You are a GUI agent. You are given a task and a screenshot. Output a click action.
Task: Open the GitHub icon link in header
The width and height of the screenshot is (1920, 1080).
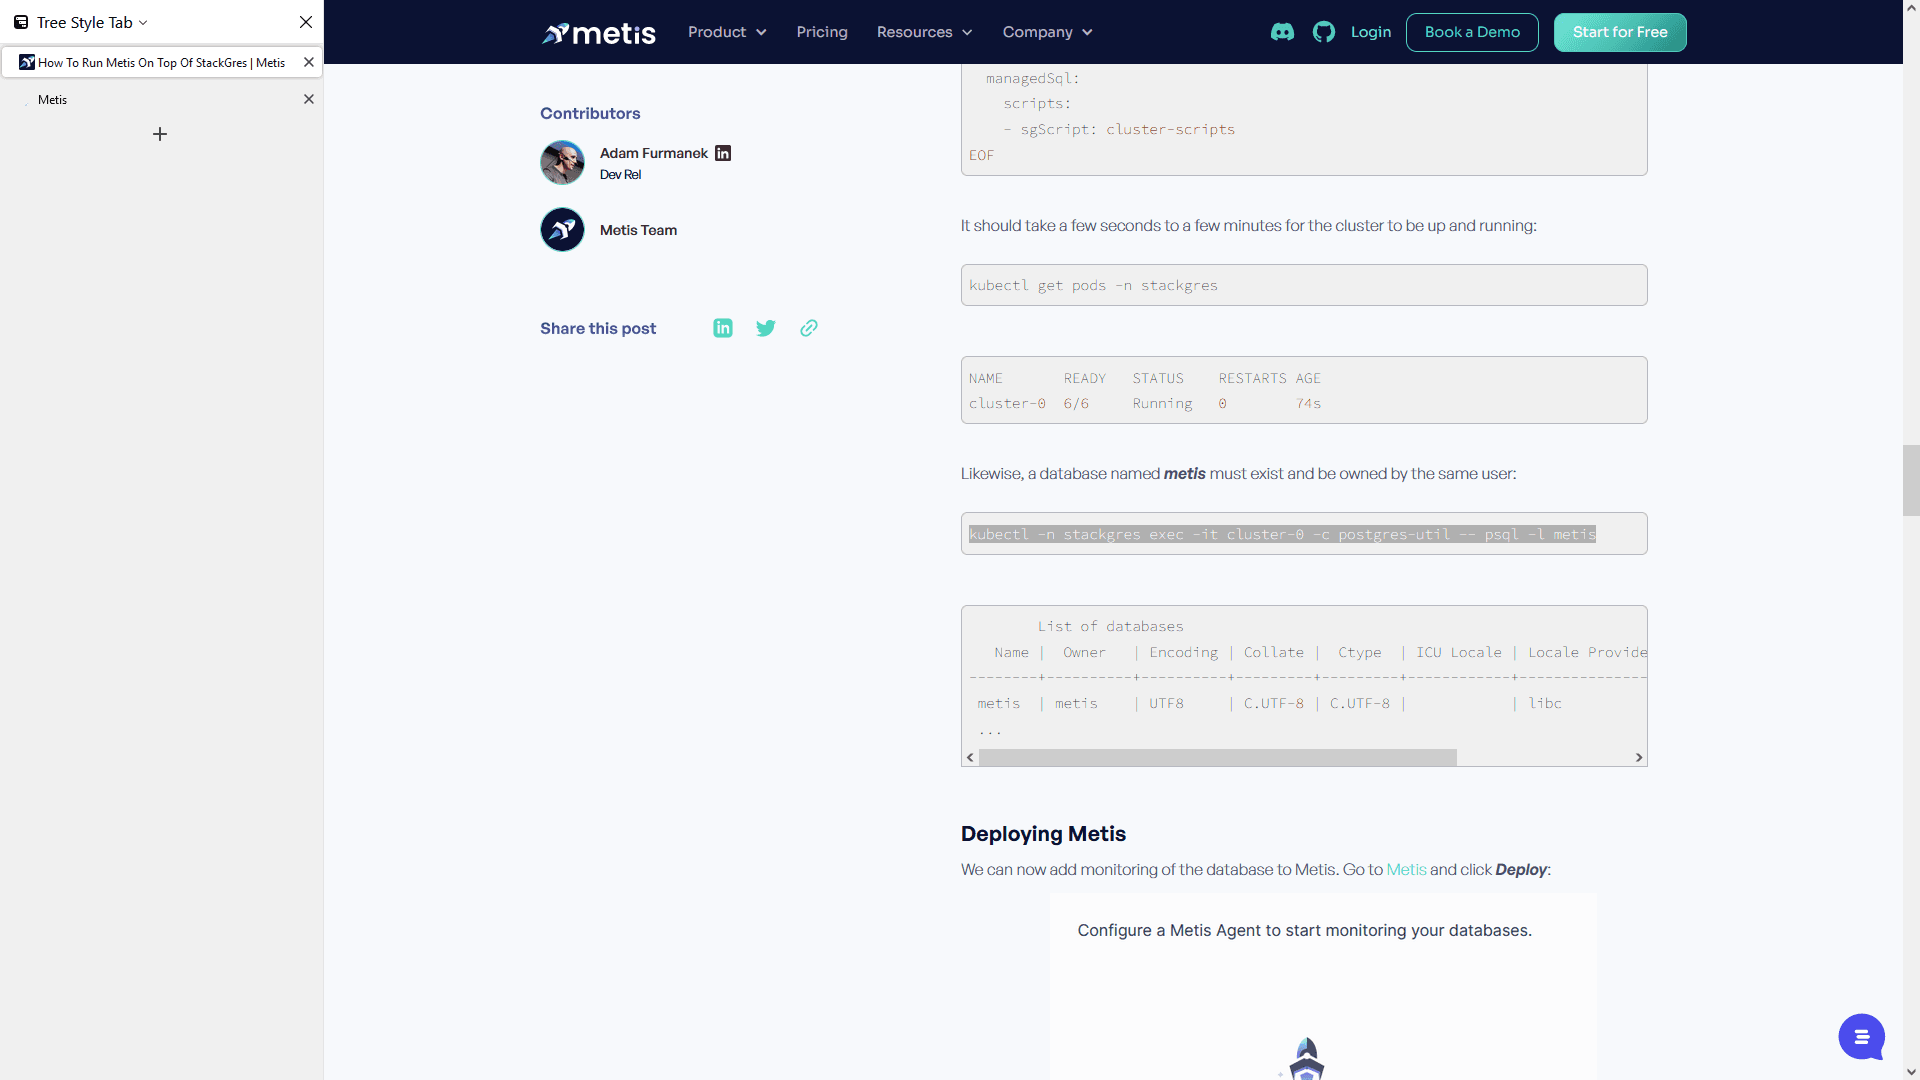pyautogui.click(x=1324, y=32)
